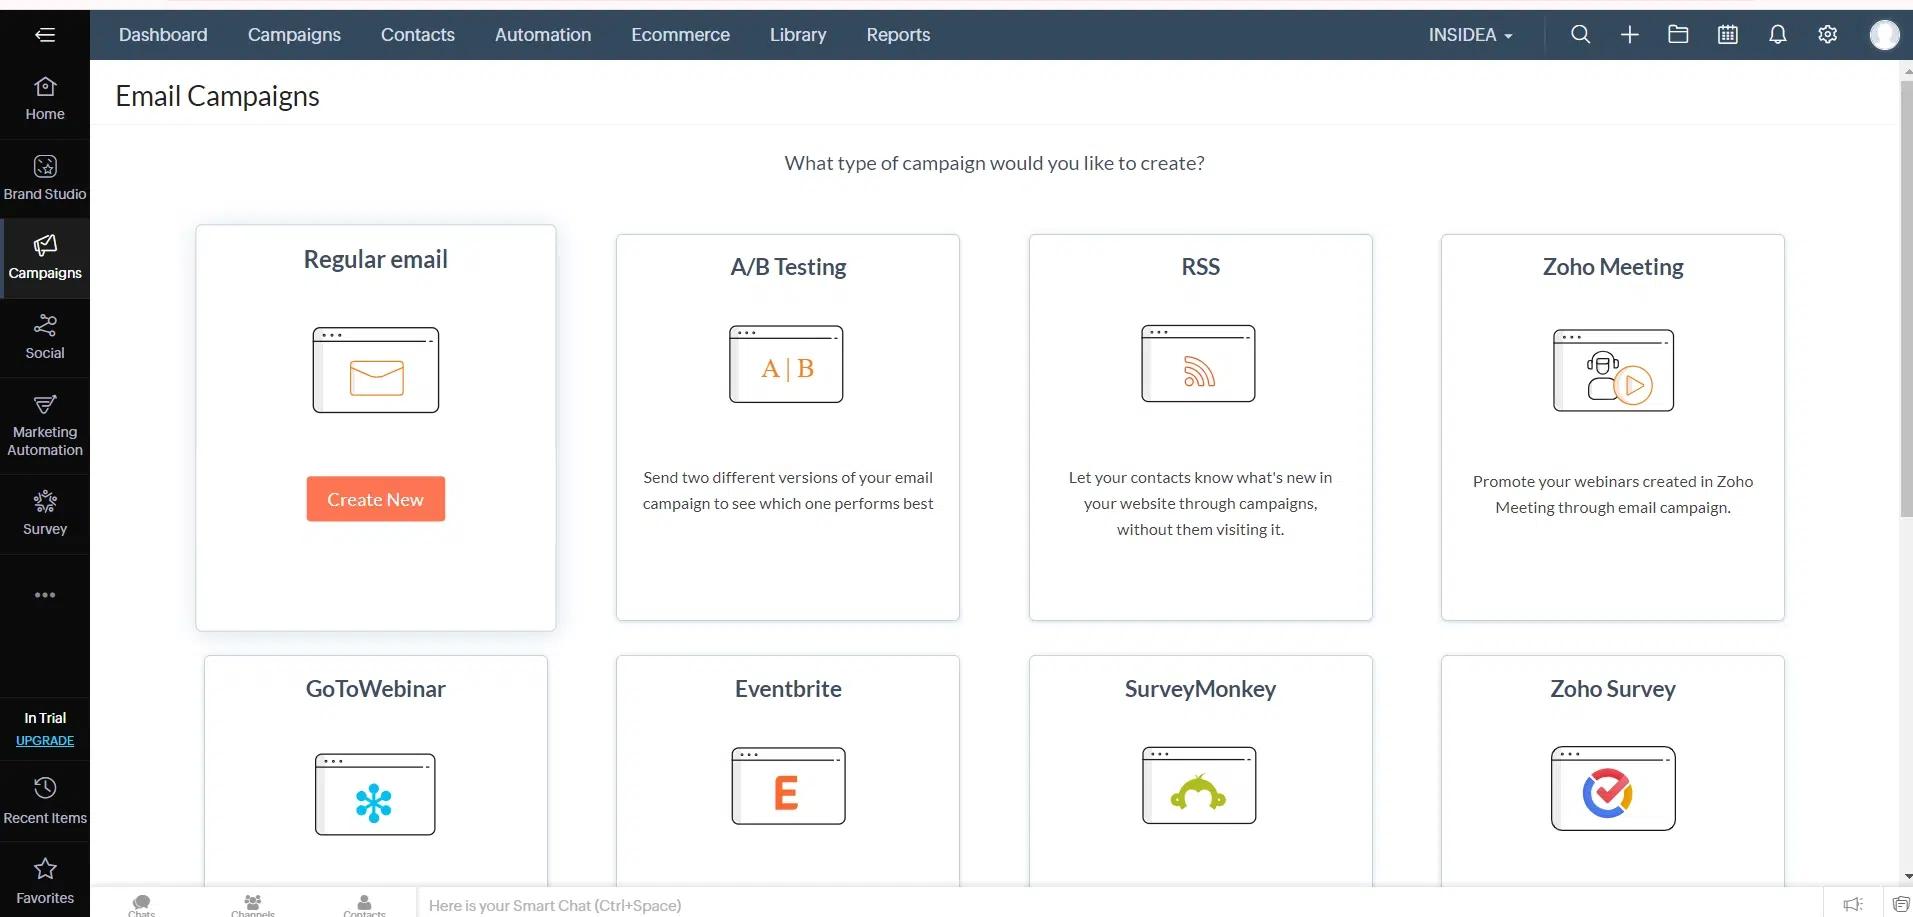Go to Home in the sidebar
The width and height of the screenshot is (1913, 917).
coord(45,99)
